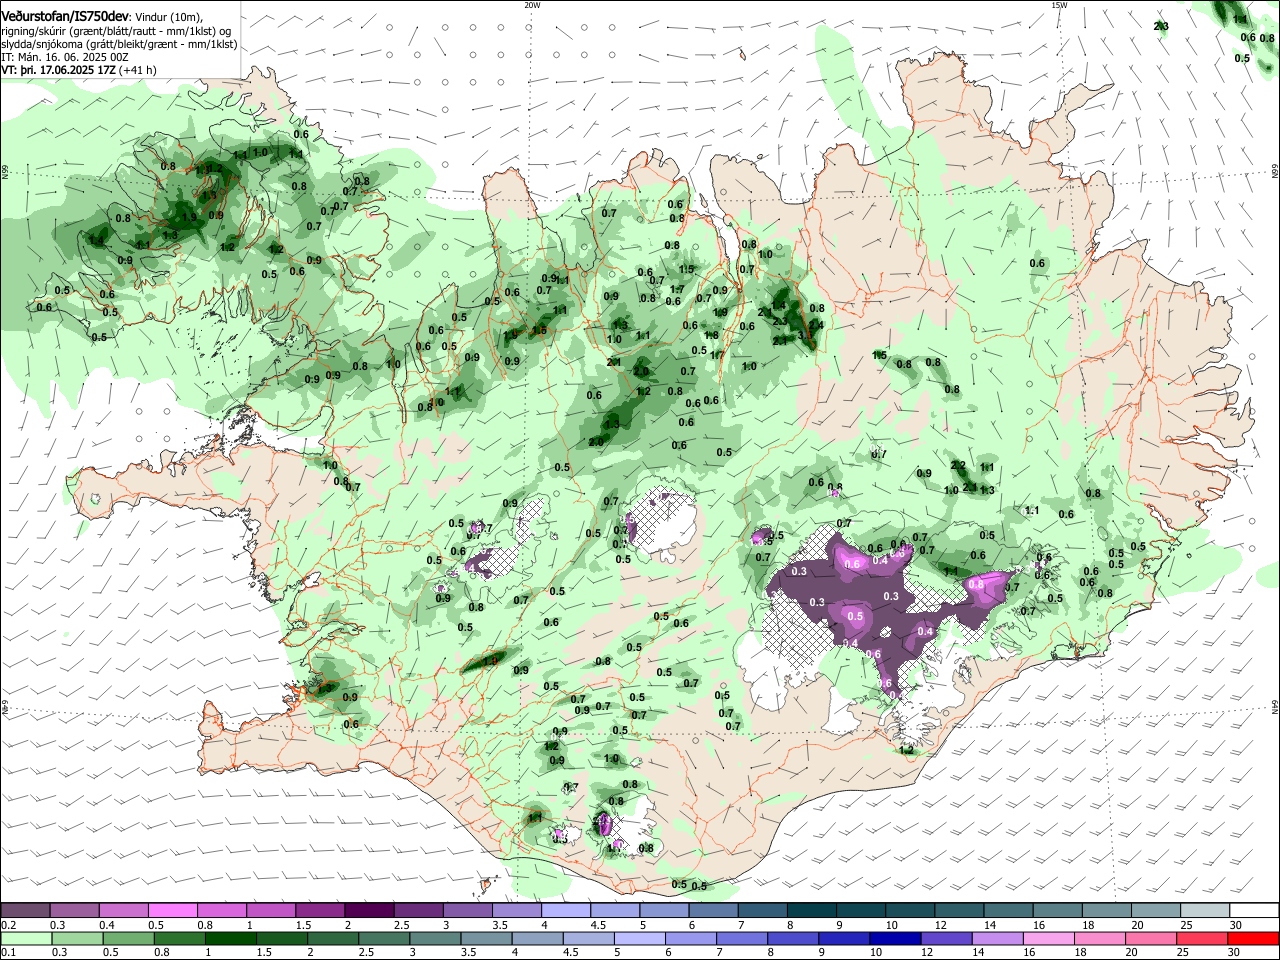Select the 12 swatch on the snow scale
1280x960 pixels.
coord(960,910)
